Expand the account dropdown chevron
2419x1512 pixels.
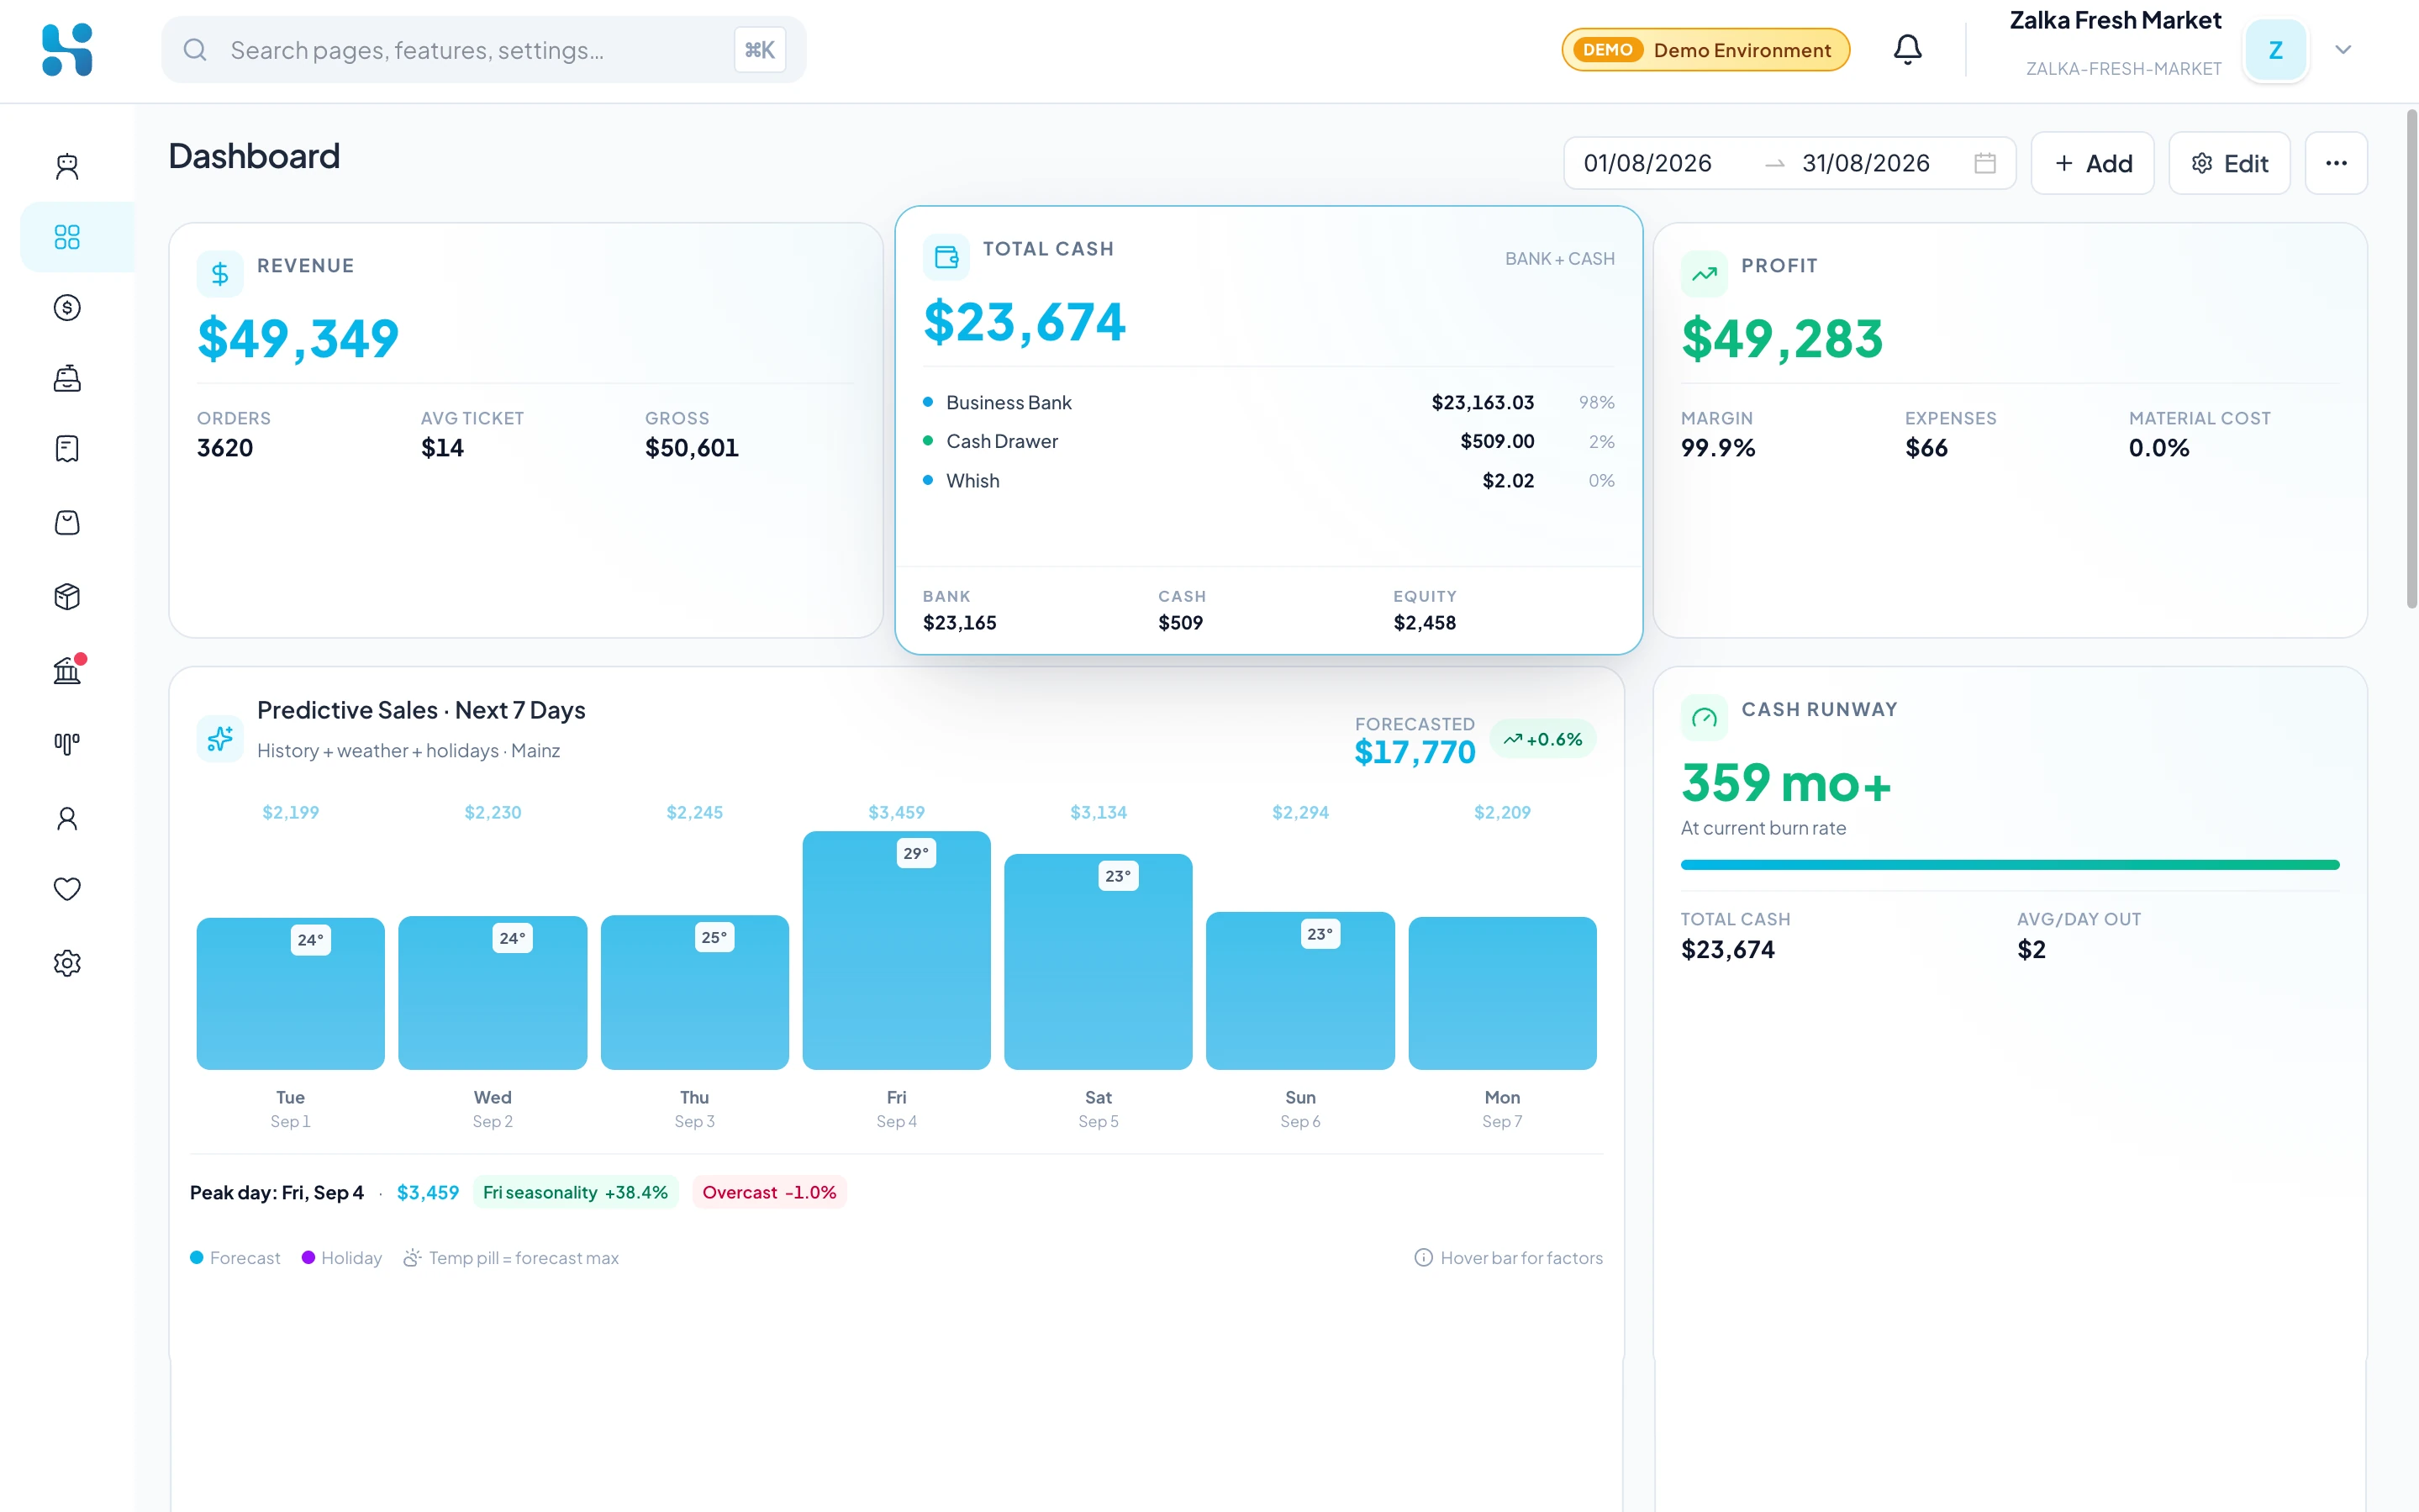click(2342, 50)
